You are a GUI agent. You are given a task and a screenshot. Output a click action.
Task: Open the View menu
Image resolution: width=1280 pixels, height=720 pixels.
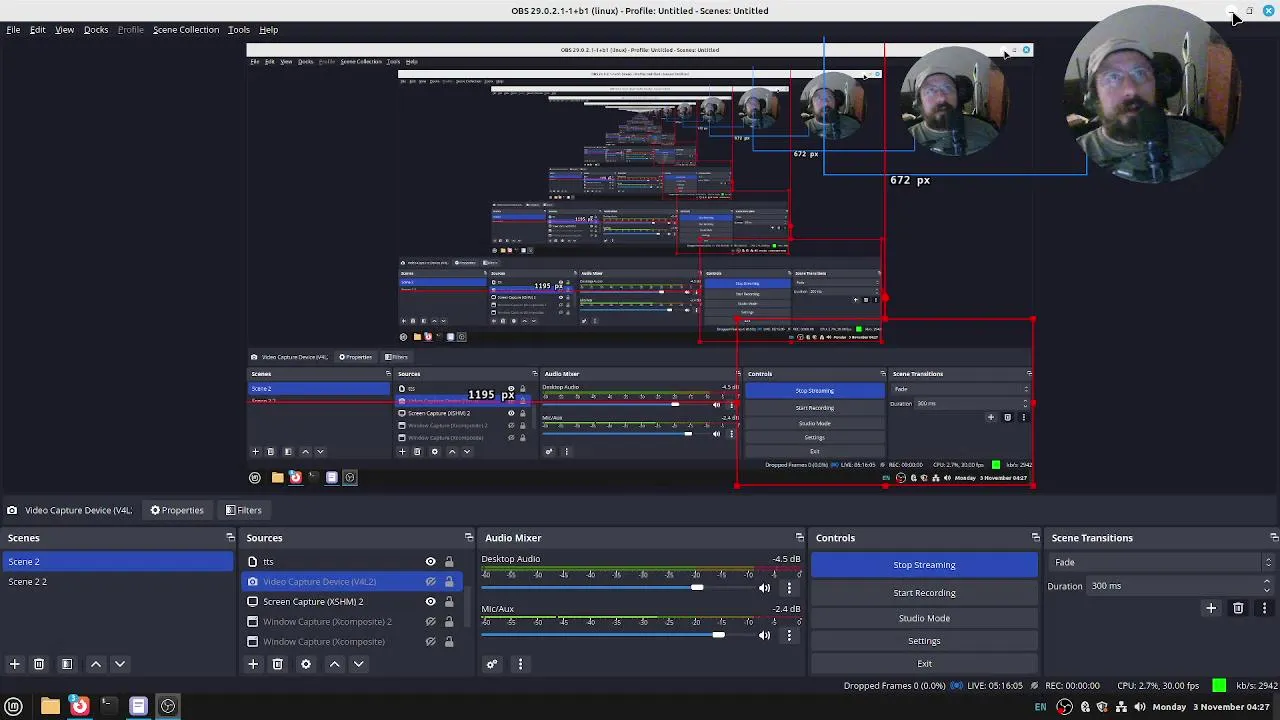64,30
